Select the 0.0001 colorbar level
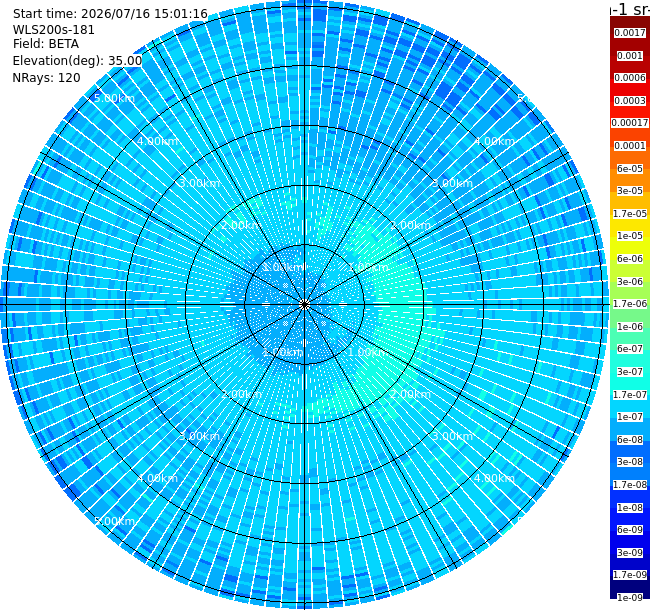The image size is (650, 610). pos(630,146)
